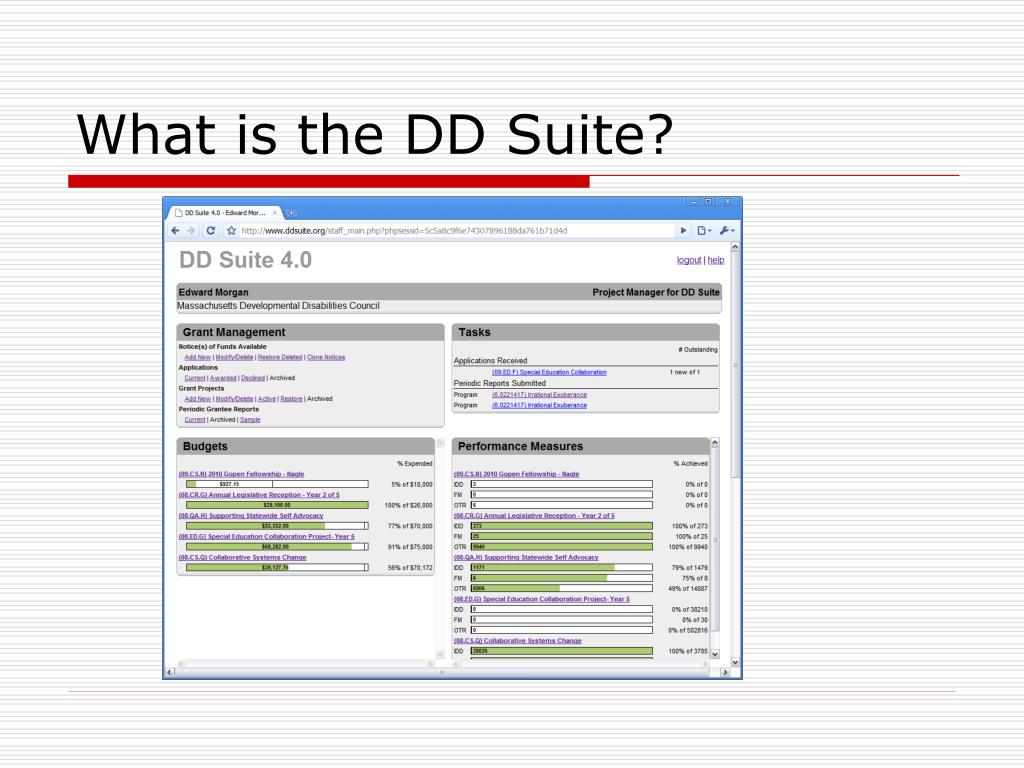Click the 91% of $75,000 budget bar
The image size is (1024, 768).
277,547
